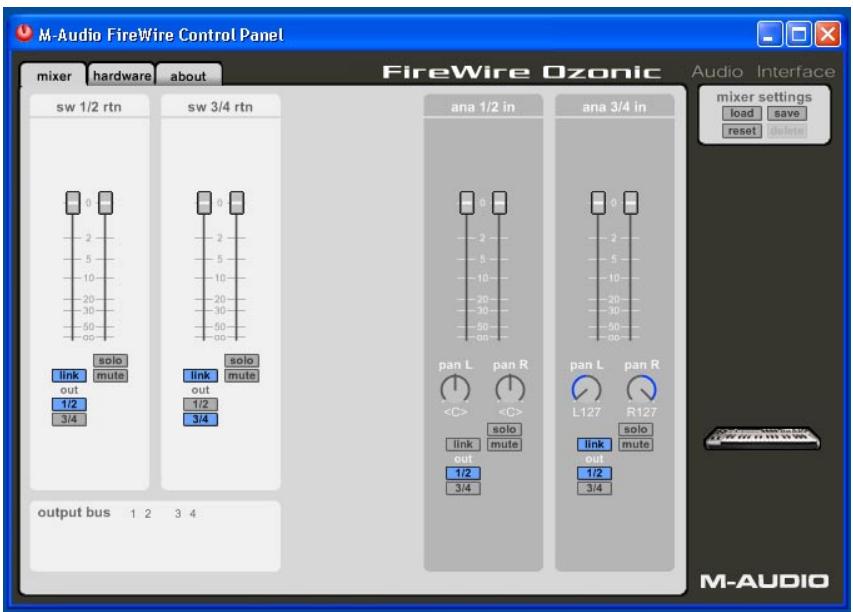Click the sw 3/4 rtn channel header
The height and width of the screenshot is (612, 853).
[x=220, y=107]
